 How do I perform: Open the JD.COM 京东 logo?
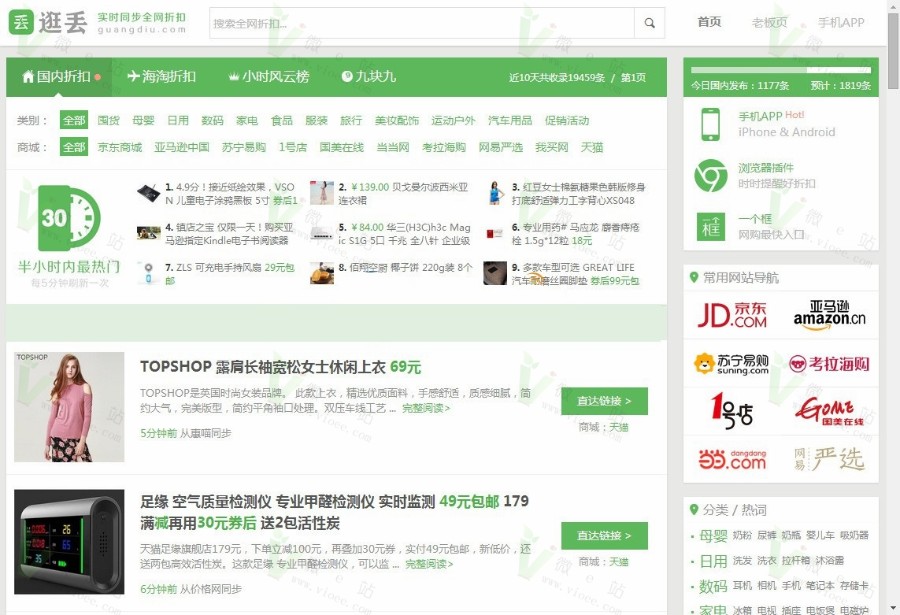coord(731,315)
